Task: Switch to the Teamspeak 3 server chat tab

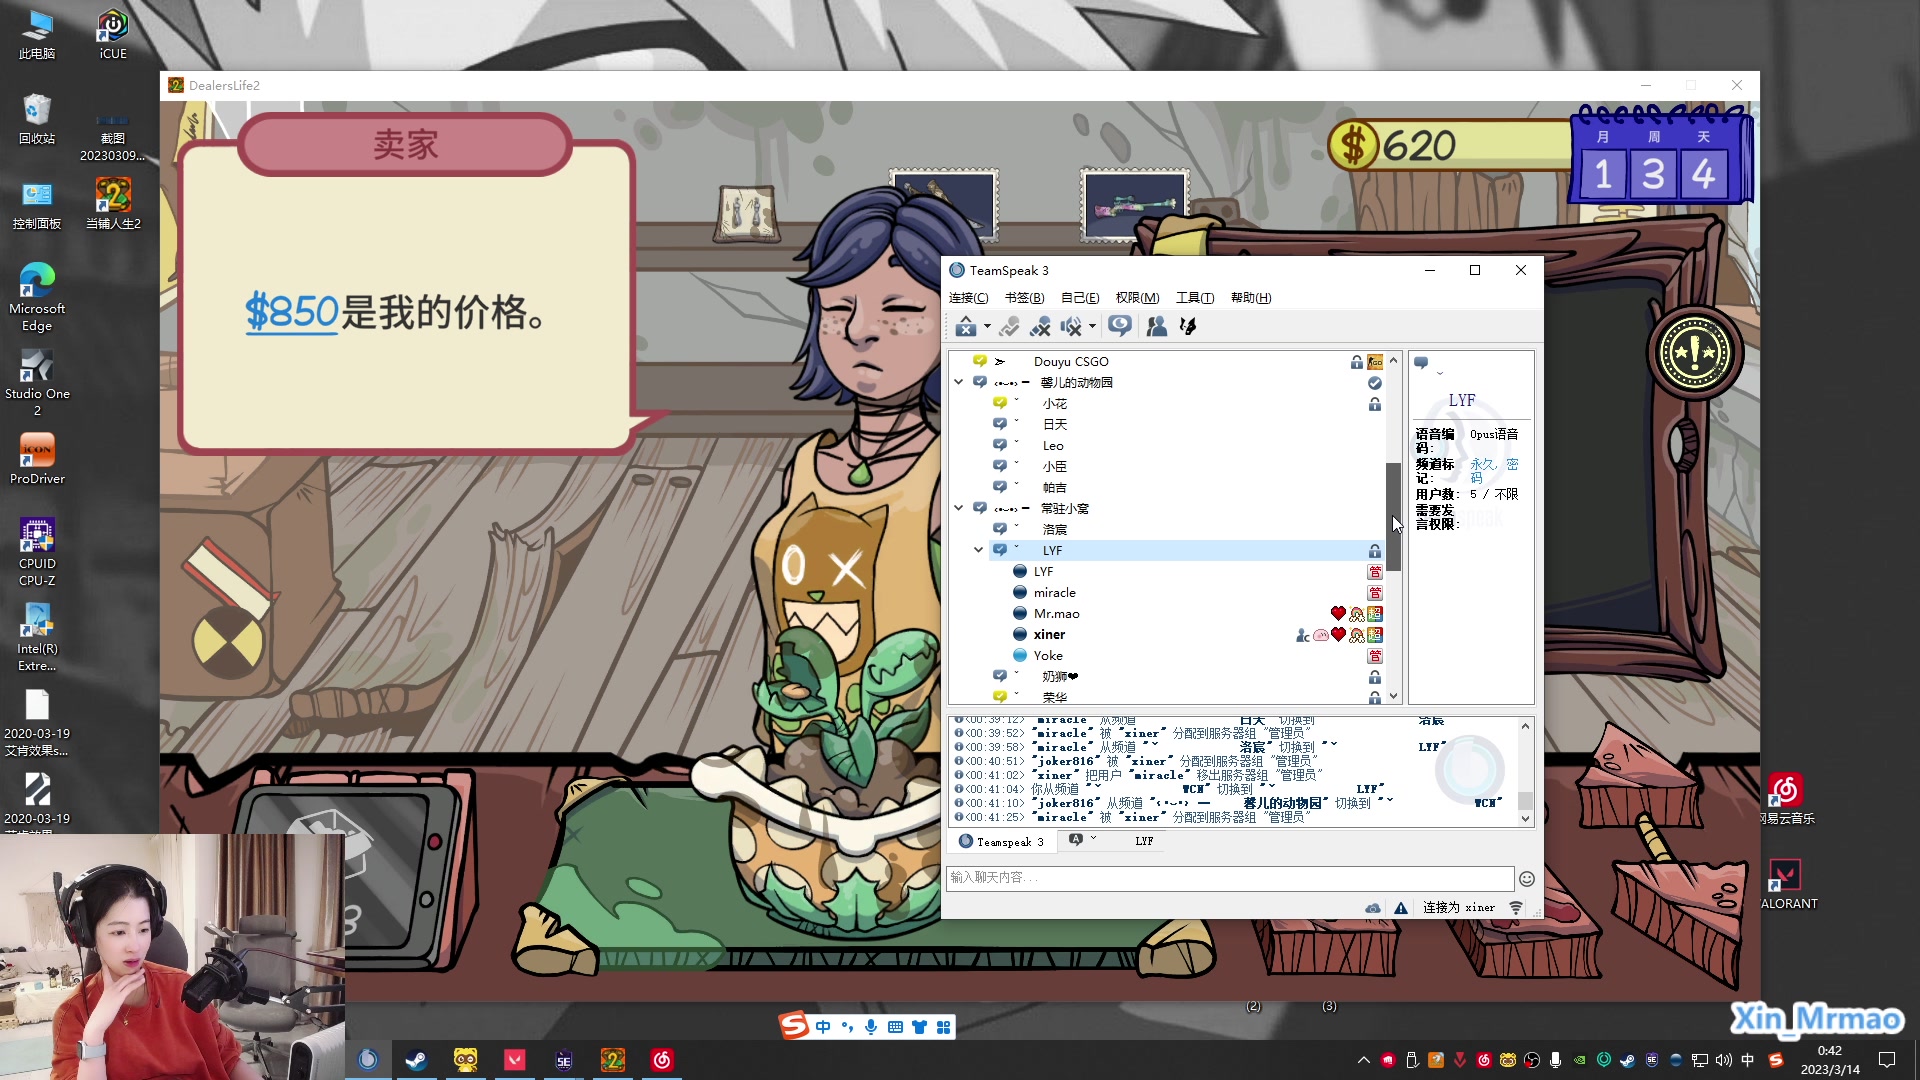Action: click(1001, 842)
